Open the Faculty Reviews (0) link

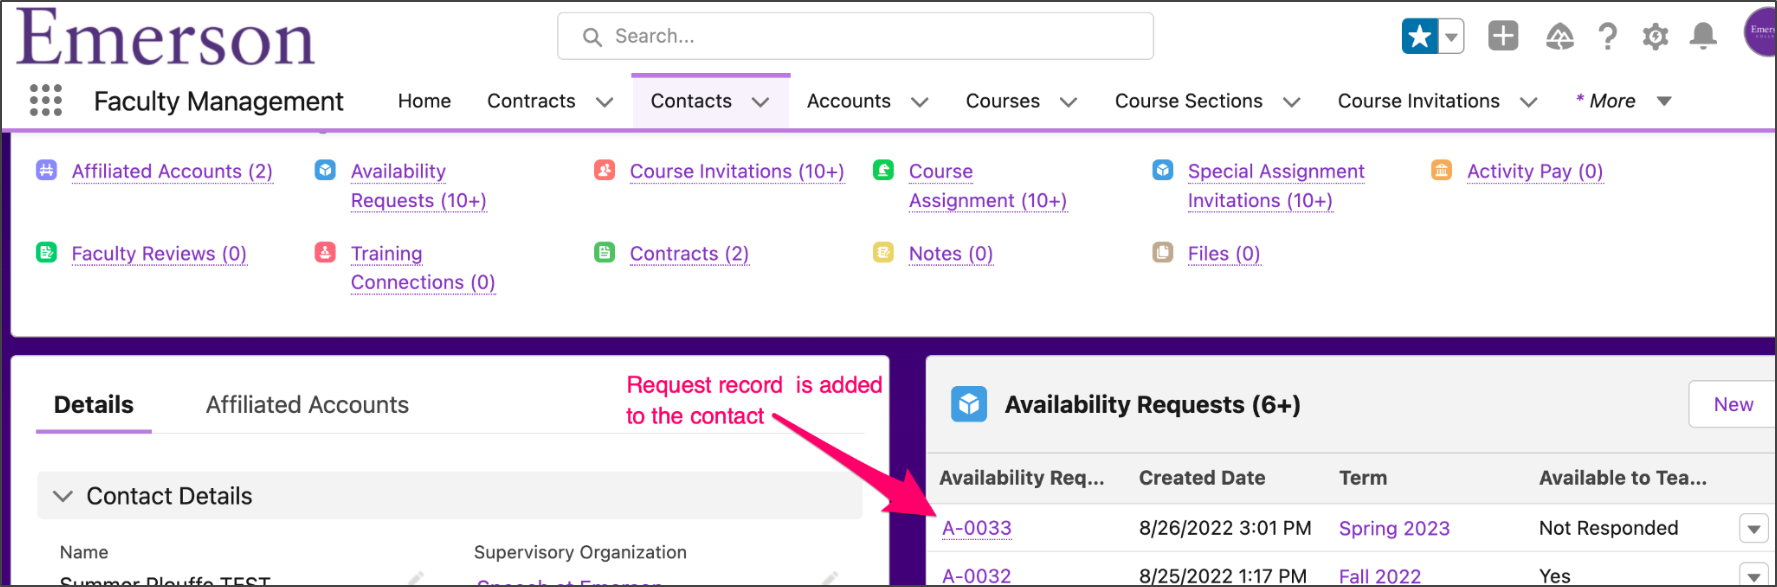pyautogui.click(x=159, y=253)
